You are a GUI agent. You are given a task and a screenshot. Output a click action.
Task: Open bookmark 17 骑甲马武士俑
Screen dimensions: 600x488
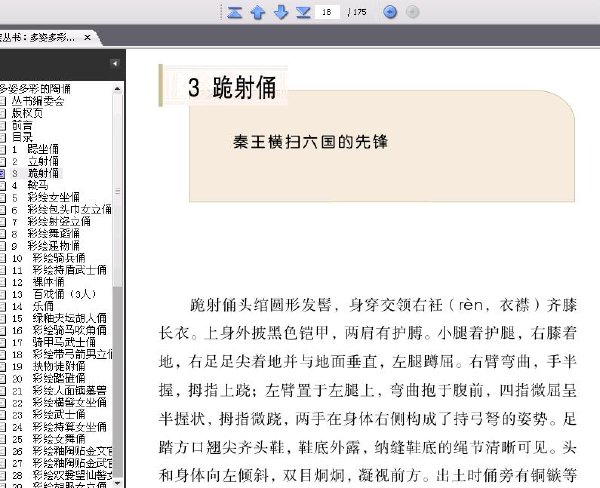point(54,342)
